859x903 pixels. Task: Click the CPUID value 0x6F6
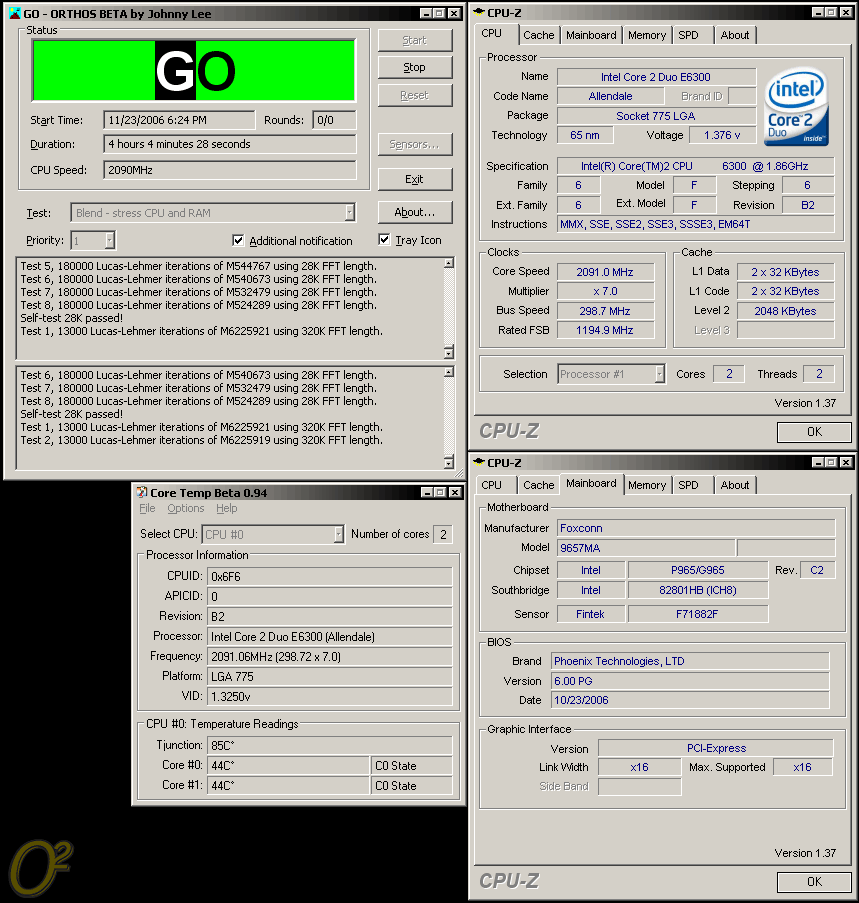[329, 576]
